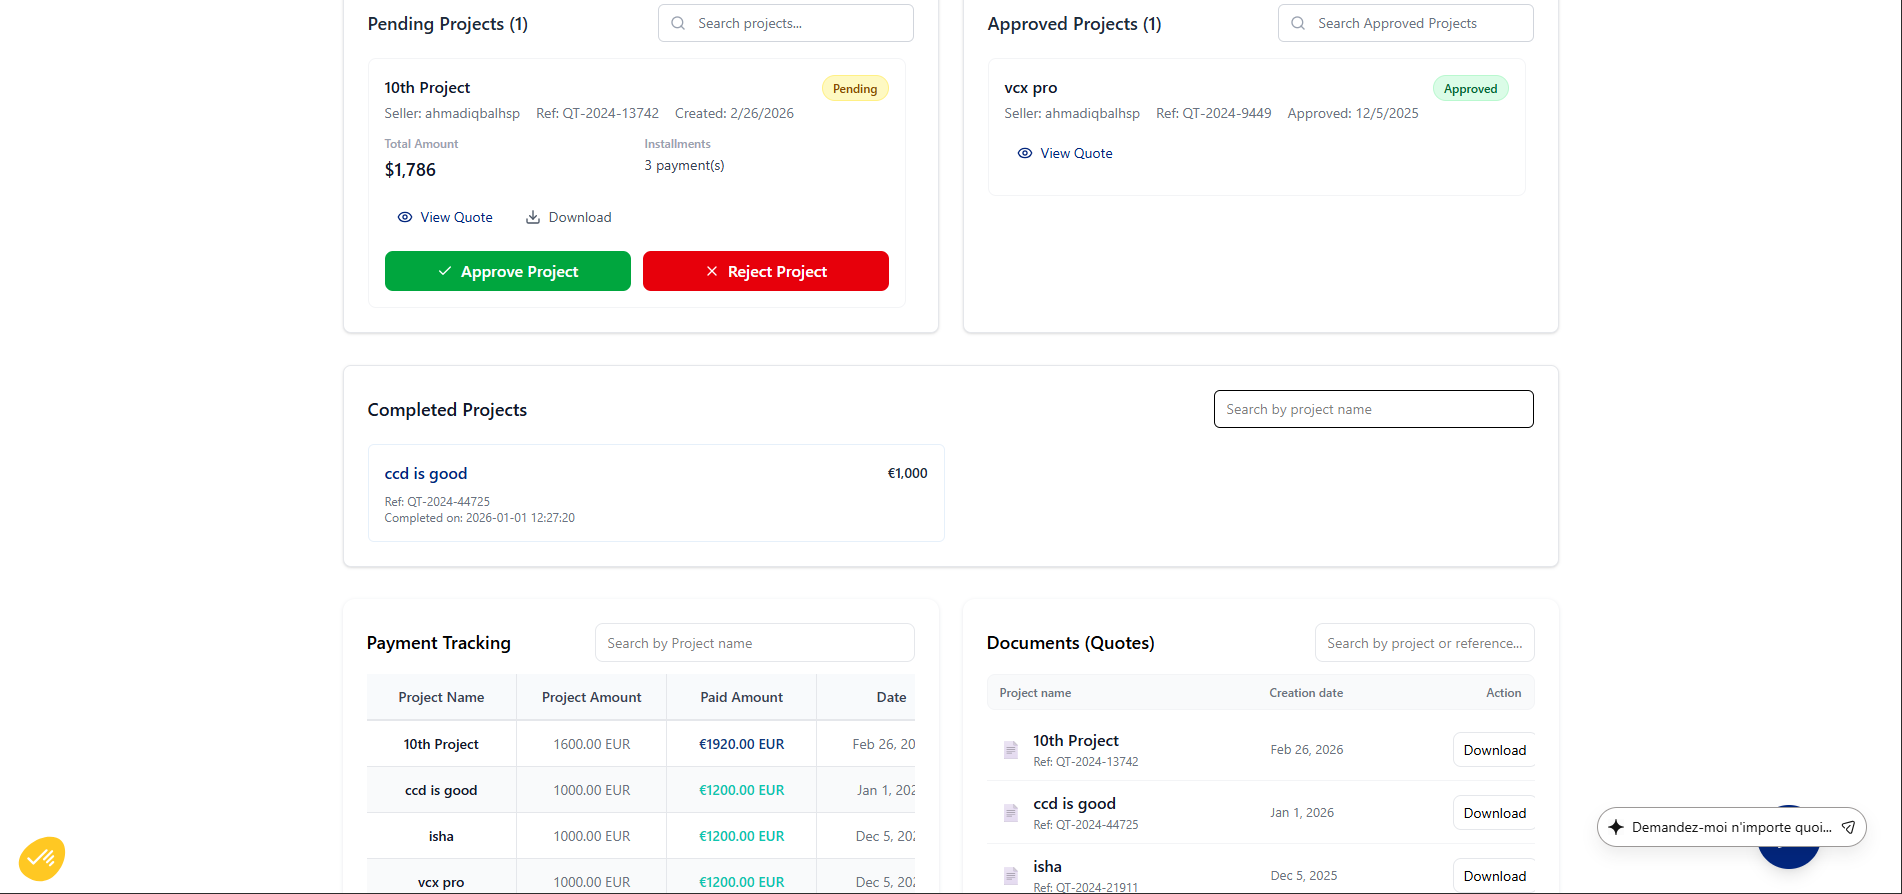Click the ccd is good row in Payment Tracking
This screenshot has height=894, width=1902.
click(641, 790)
